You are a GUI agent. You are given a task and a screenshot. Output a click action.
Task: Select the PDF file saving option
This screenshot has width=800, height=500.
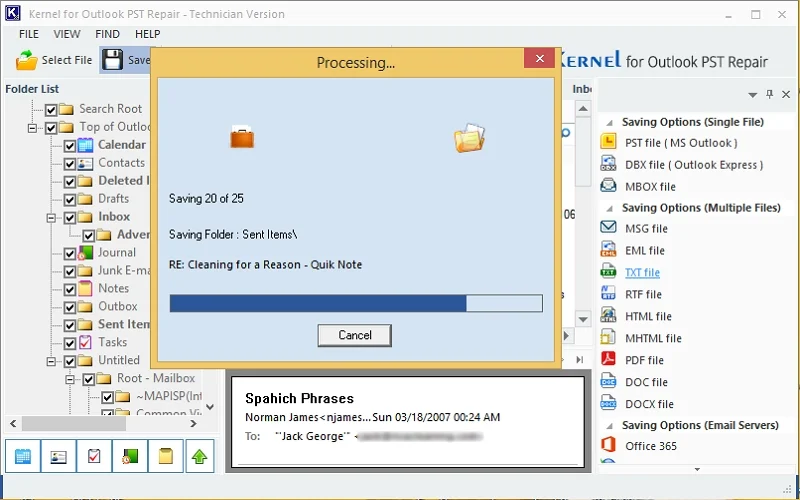(644, 360)
